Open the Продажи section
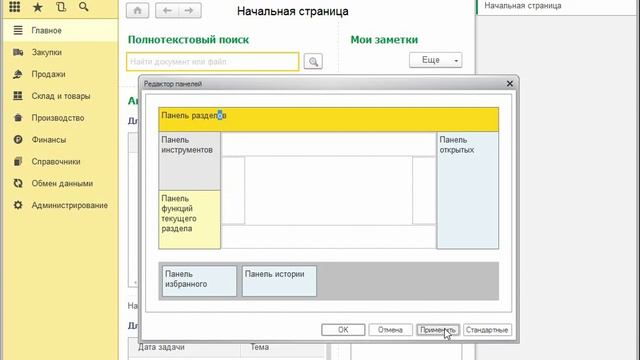This screenshot has height=360, width=640. coord(60,74)
